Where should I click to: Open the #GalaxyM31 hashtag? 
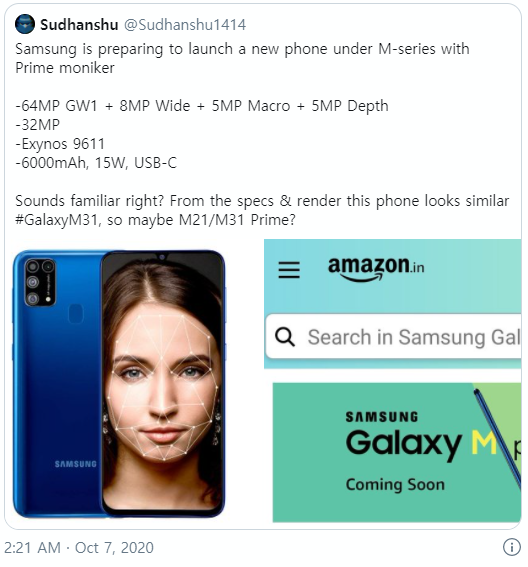coord(57,220)
